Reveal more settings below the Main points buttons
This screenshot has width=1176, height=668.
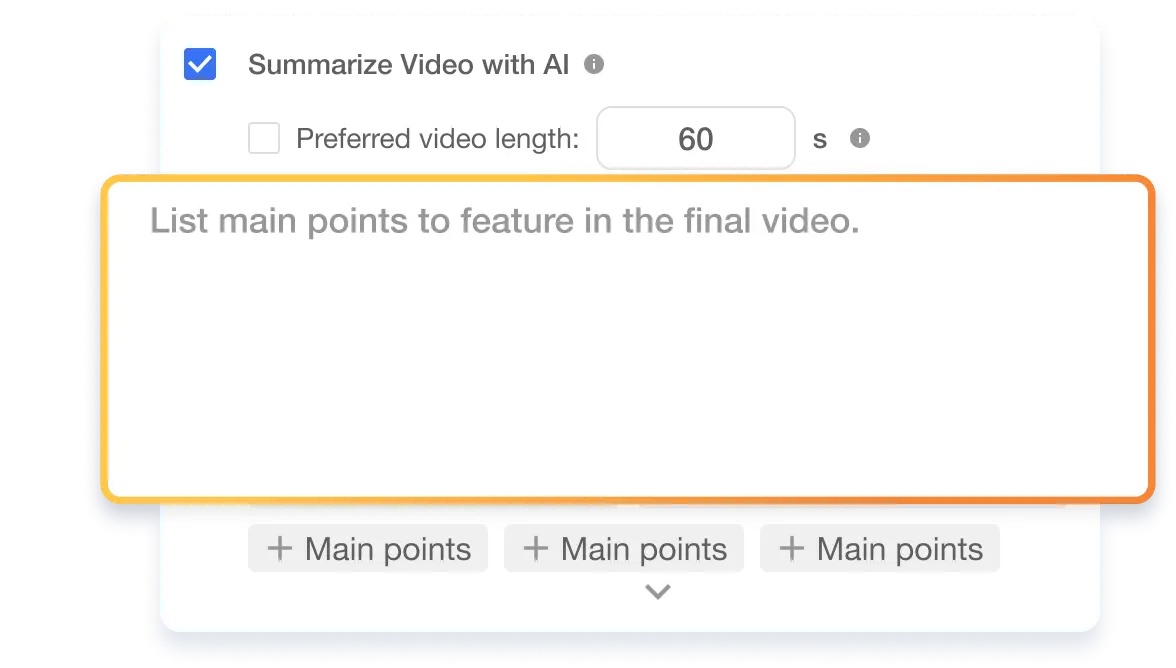click(657, 591)
